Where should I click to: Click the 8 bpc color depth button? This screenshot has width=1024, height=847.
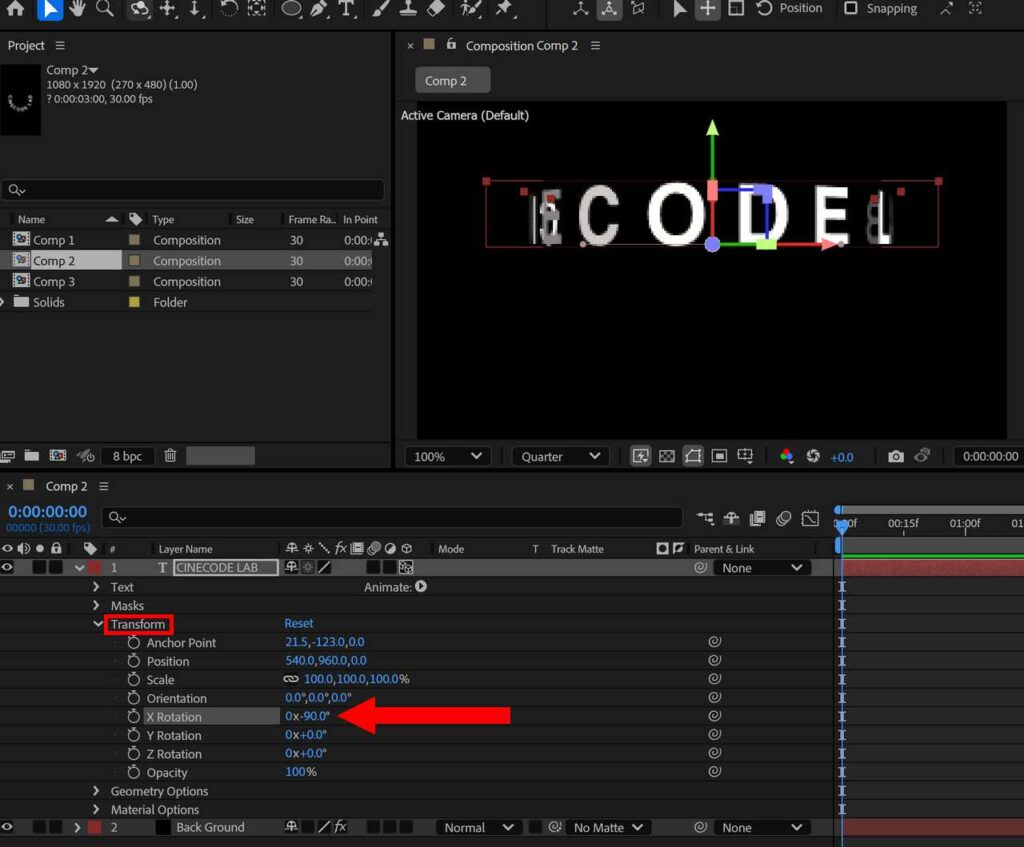[127, 456]
